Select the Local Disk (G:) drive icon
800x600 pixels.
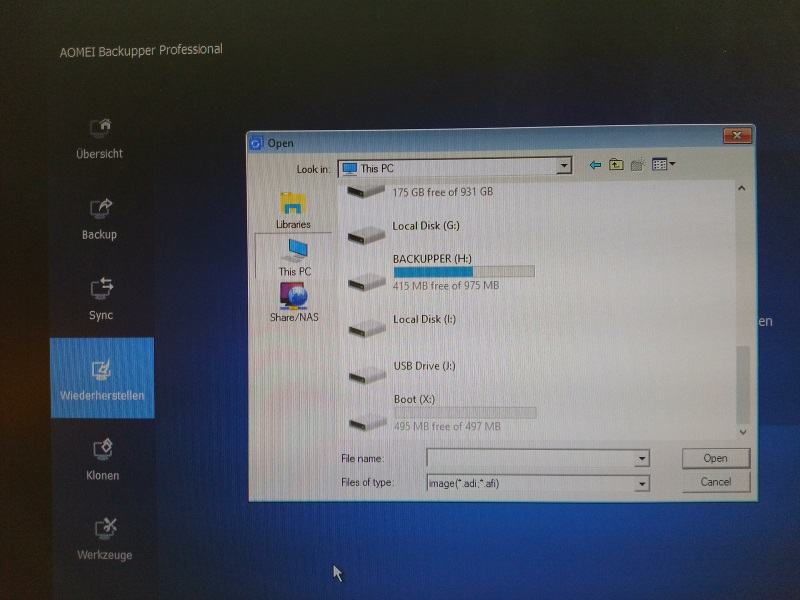pos(366,235)
